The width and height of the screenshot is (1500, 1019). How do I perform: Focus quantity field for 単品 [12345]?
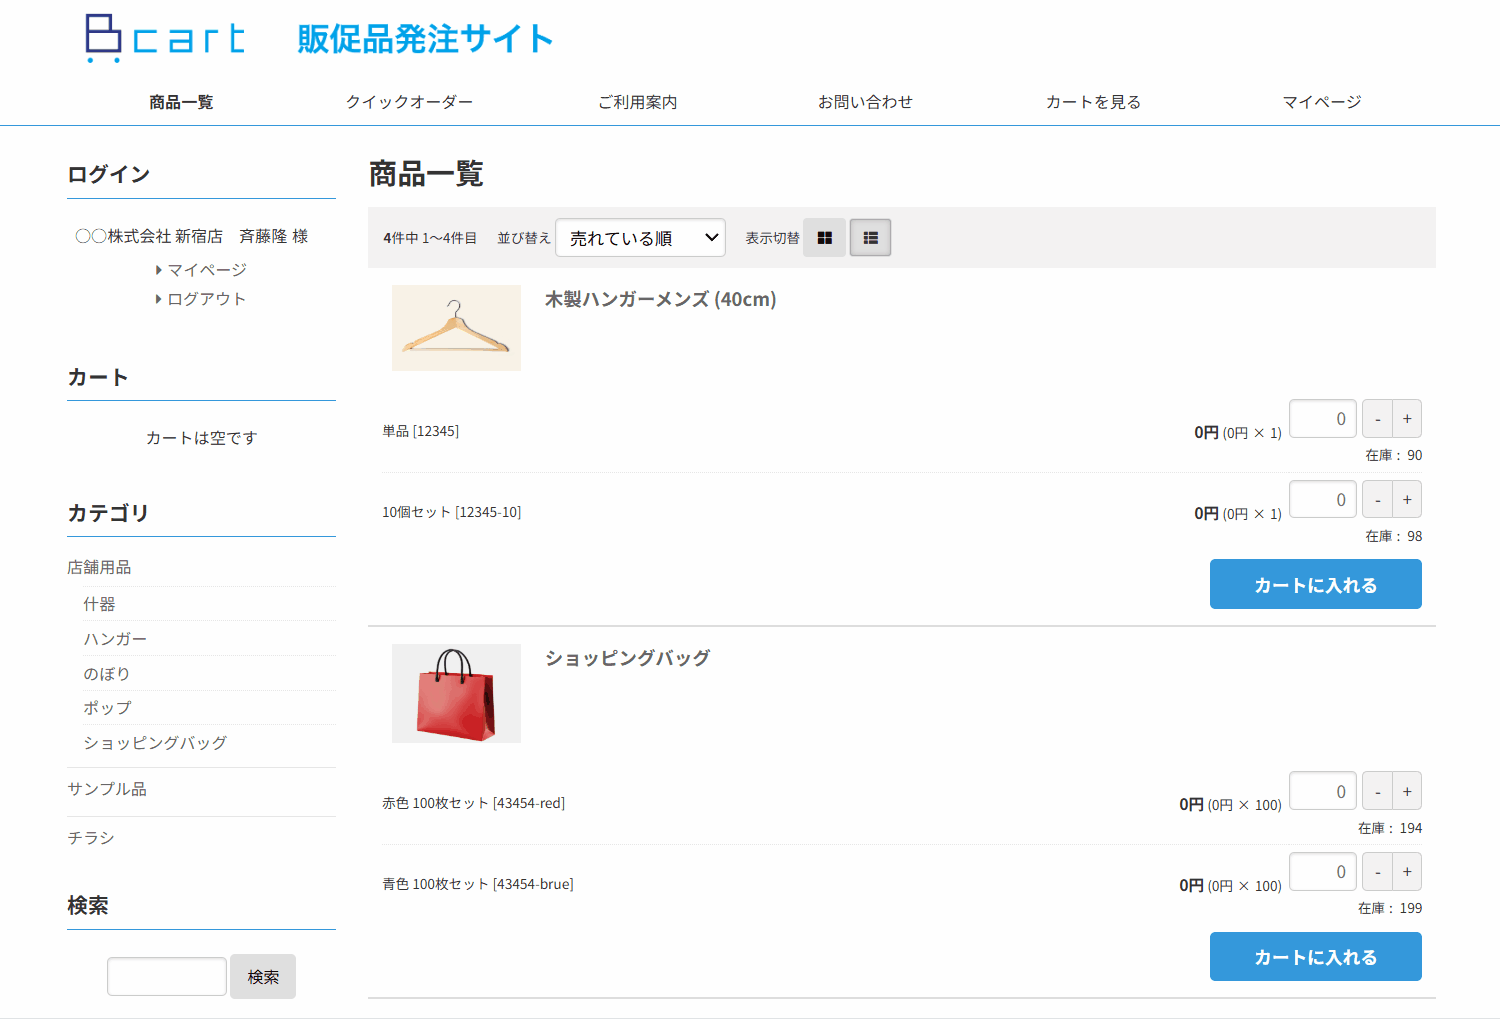click(1323, 418)
